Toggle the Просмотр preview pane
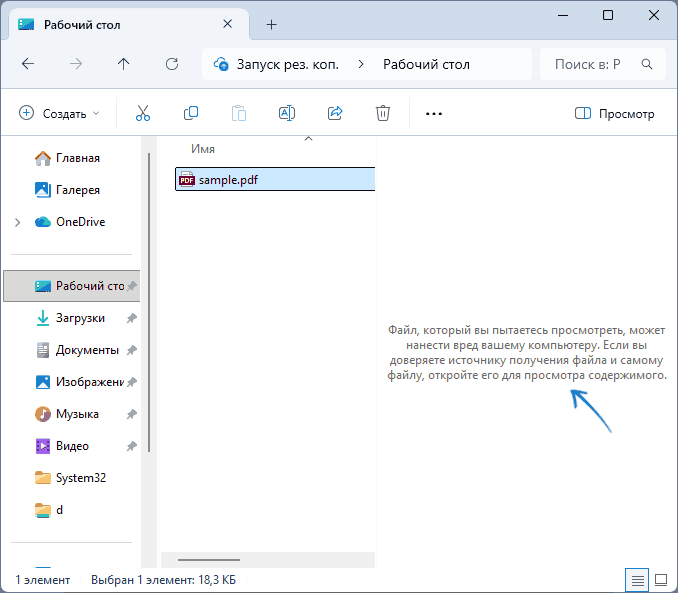This screenshot has height=593, width=678. [615, 114]
